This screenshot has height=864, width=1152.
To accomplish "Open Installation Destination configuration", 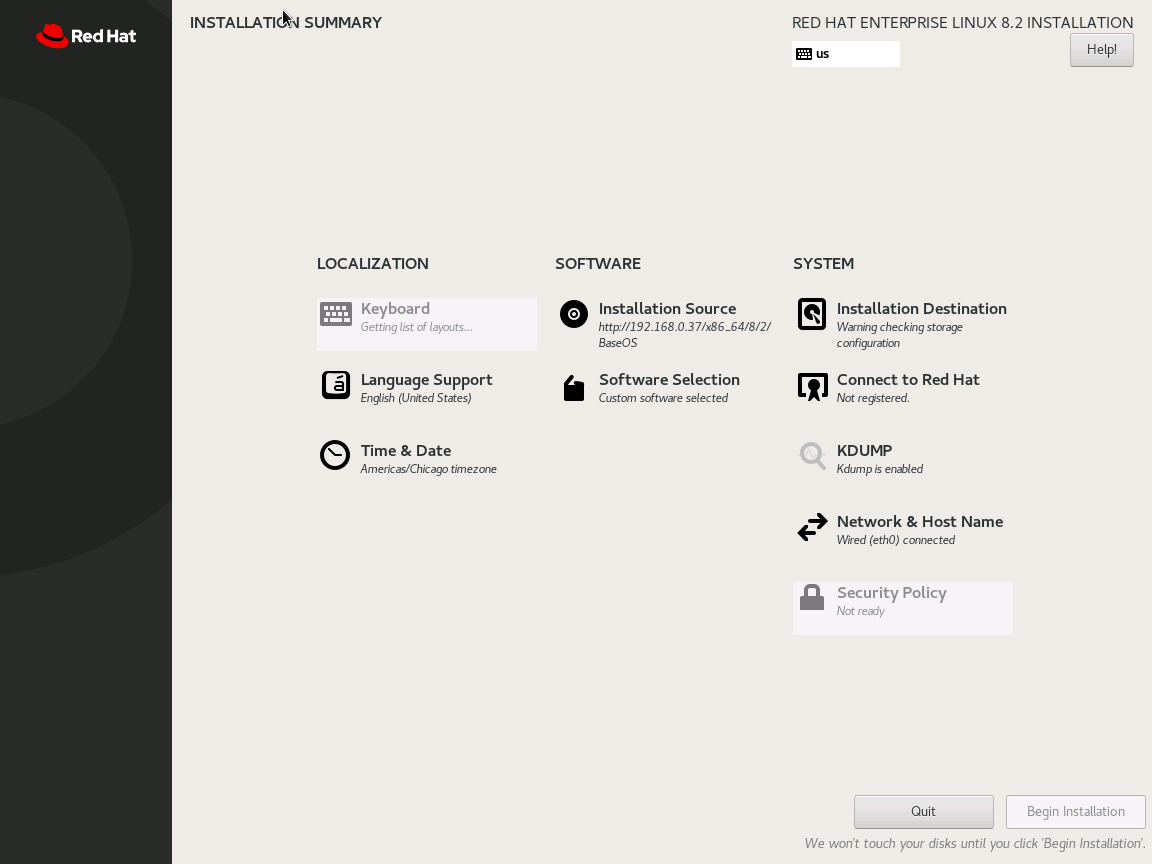I will [x=903, y=324].
